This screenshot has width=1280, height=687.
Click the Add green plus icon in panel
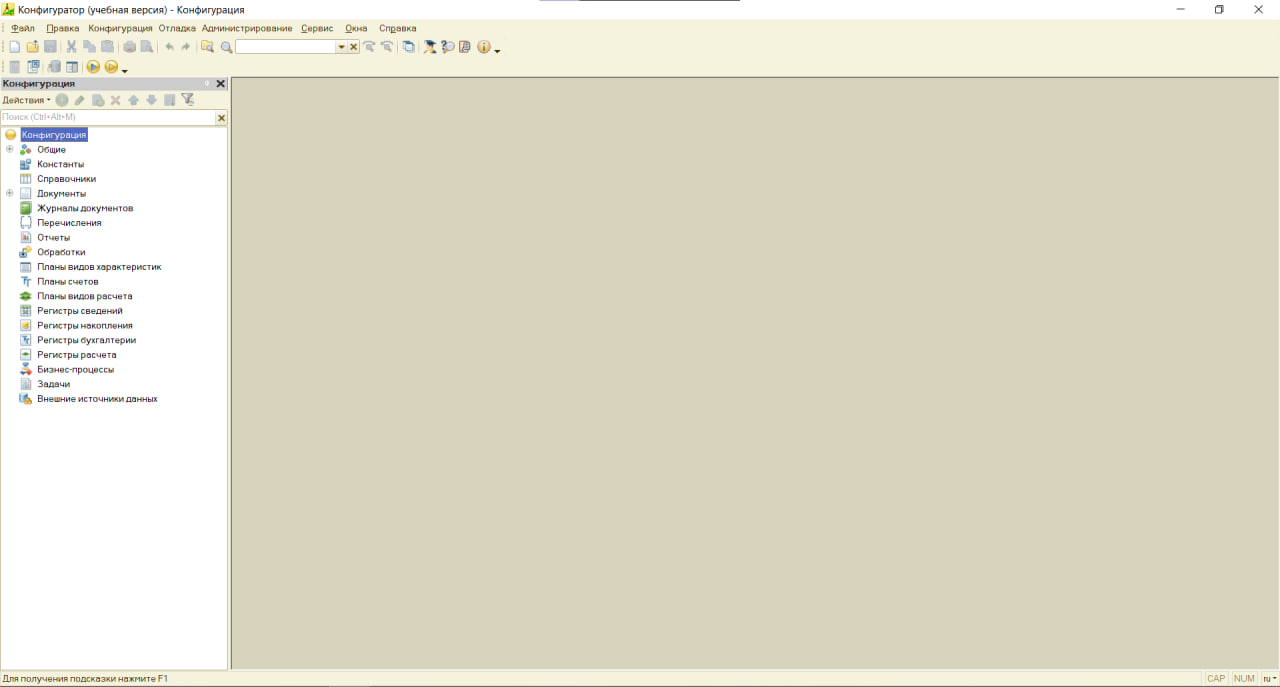(62, 100)
